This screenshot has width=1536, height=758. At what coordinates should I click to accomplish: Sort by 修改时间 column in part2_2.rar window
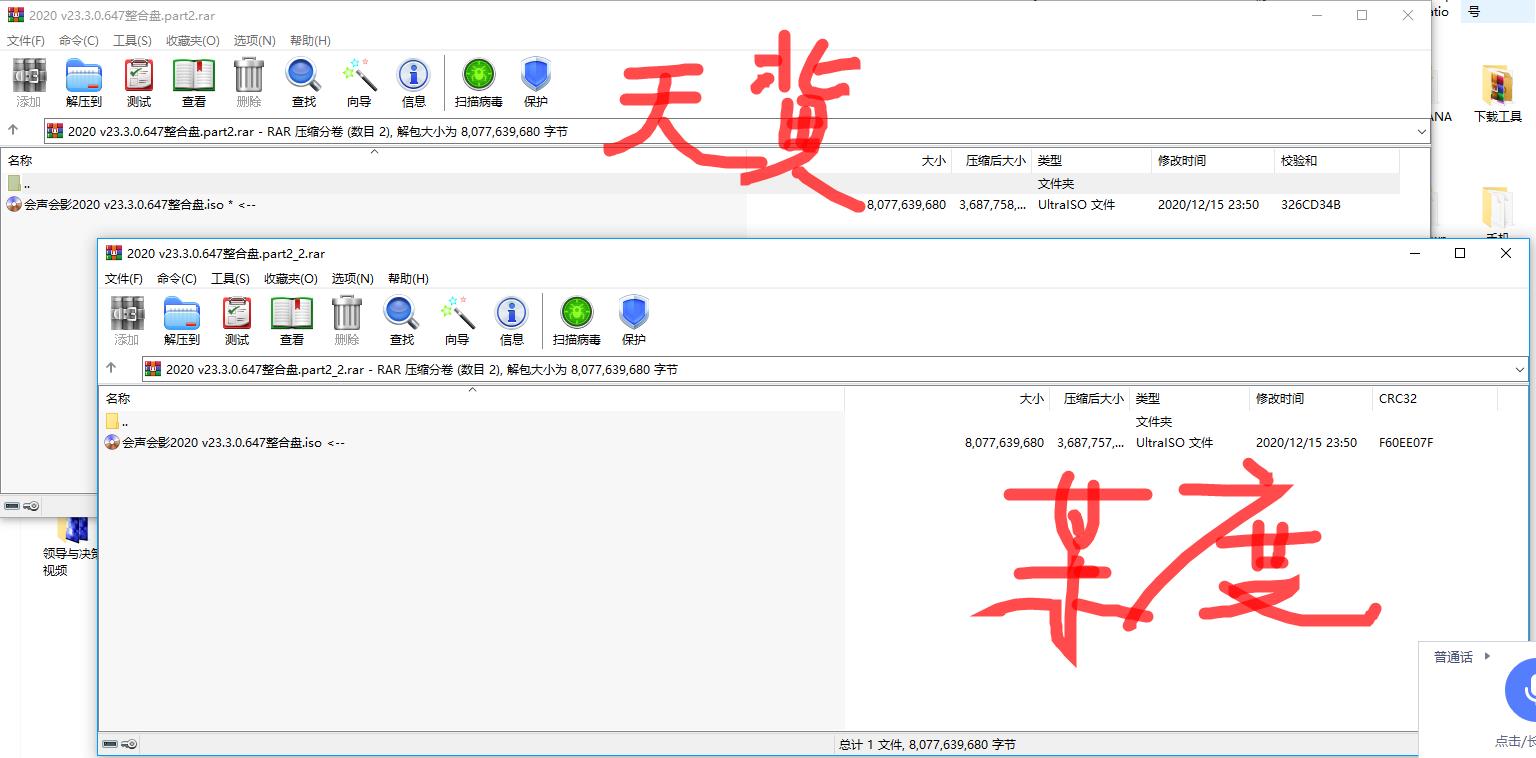coord(1311,398)
